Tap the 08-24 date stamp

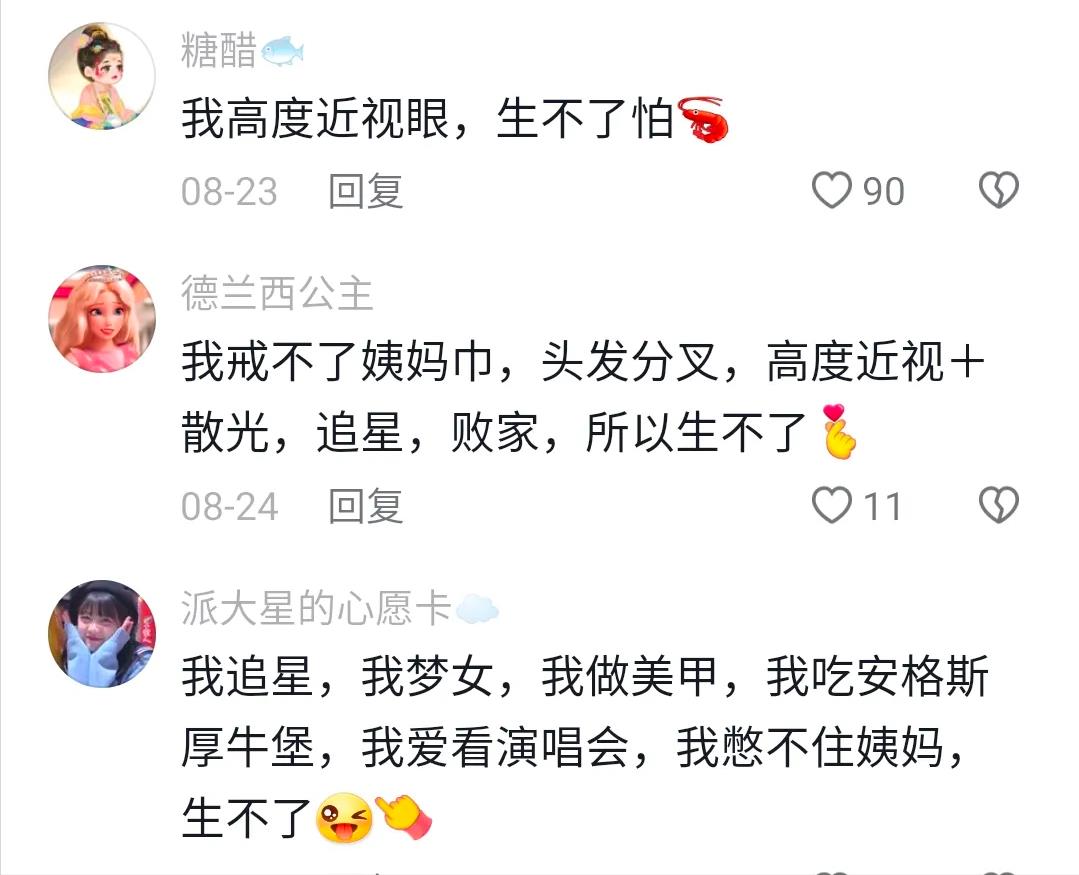tap(230, 507)
